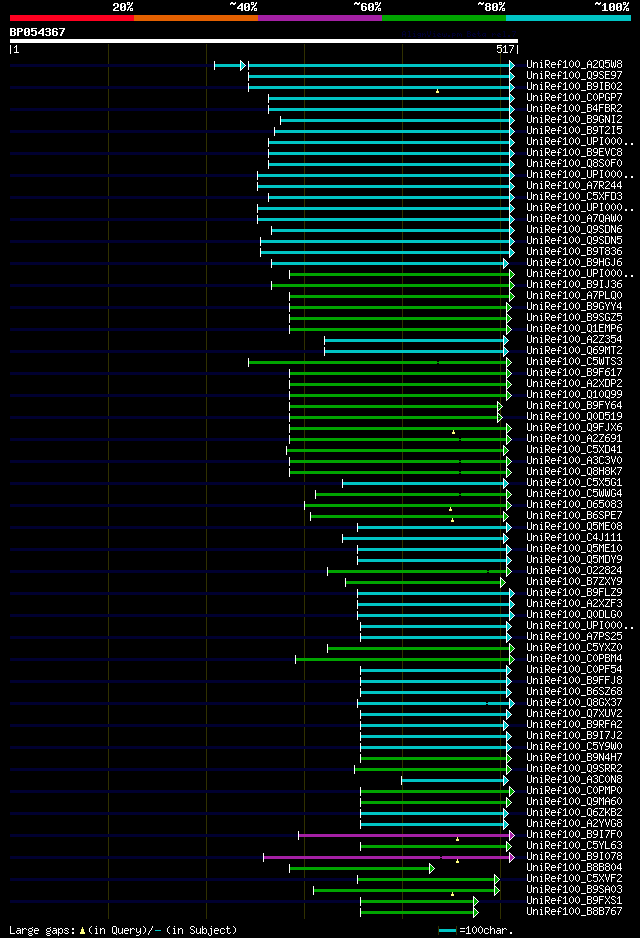
Task: Select the UniRef100_B8B767 label
Action: tap(574, 911)
